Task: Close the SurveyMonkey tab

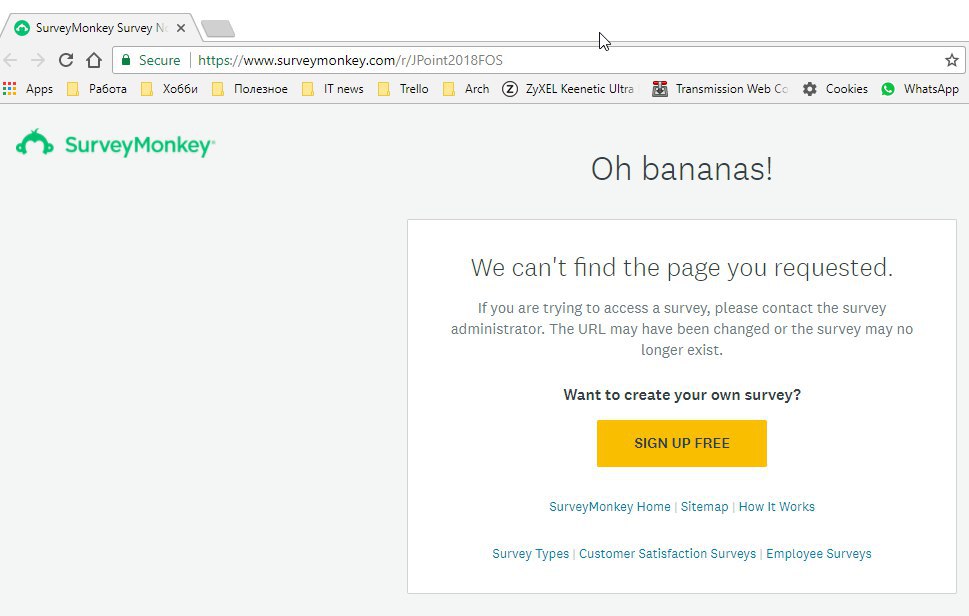Action: click(180, 28)
